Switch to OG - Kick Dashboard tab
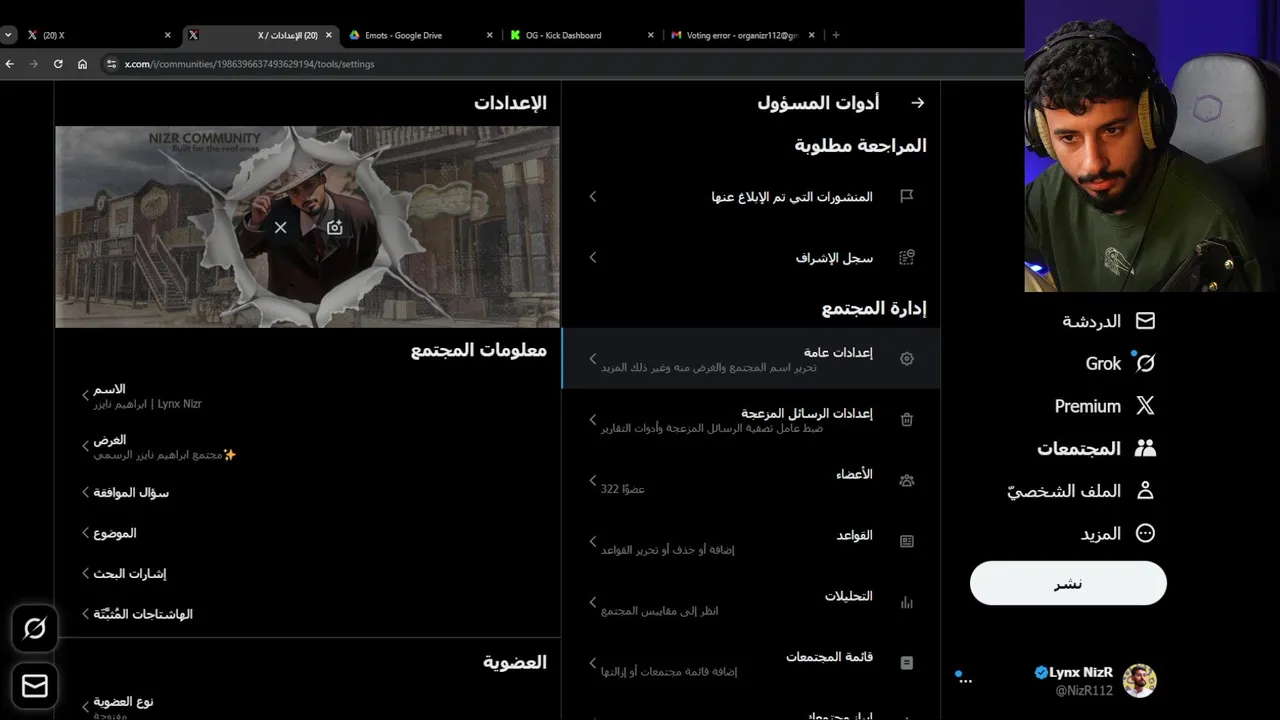The width and height of the screenshot is (1280, 720). click(x=580, y=35)
